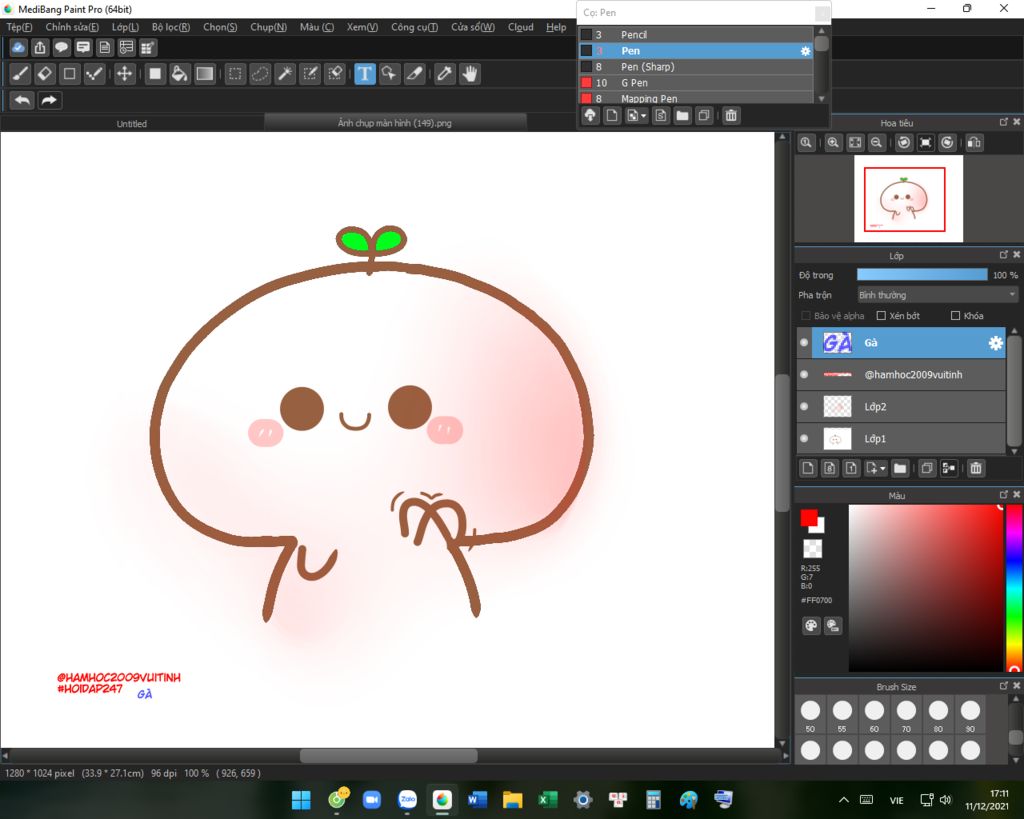Open the Chỉnh sửa(E) menu

click(x=72, y=27)
